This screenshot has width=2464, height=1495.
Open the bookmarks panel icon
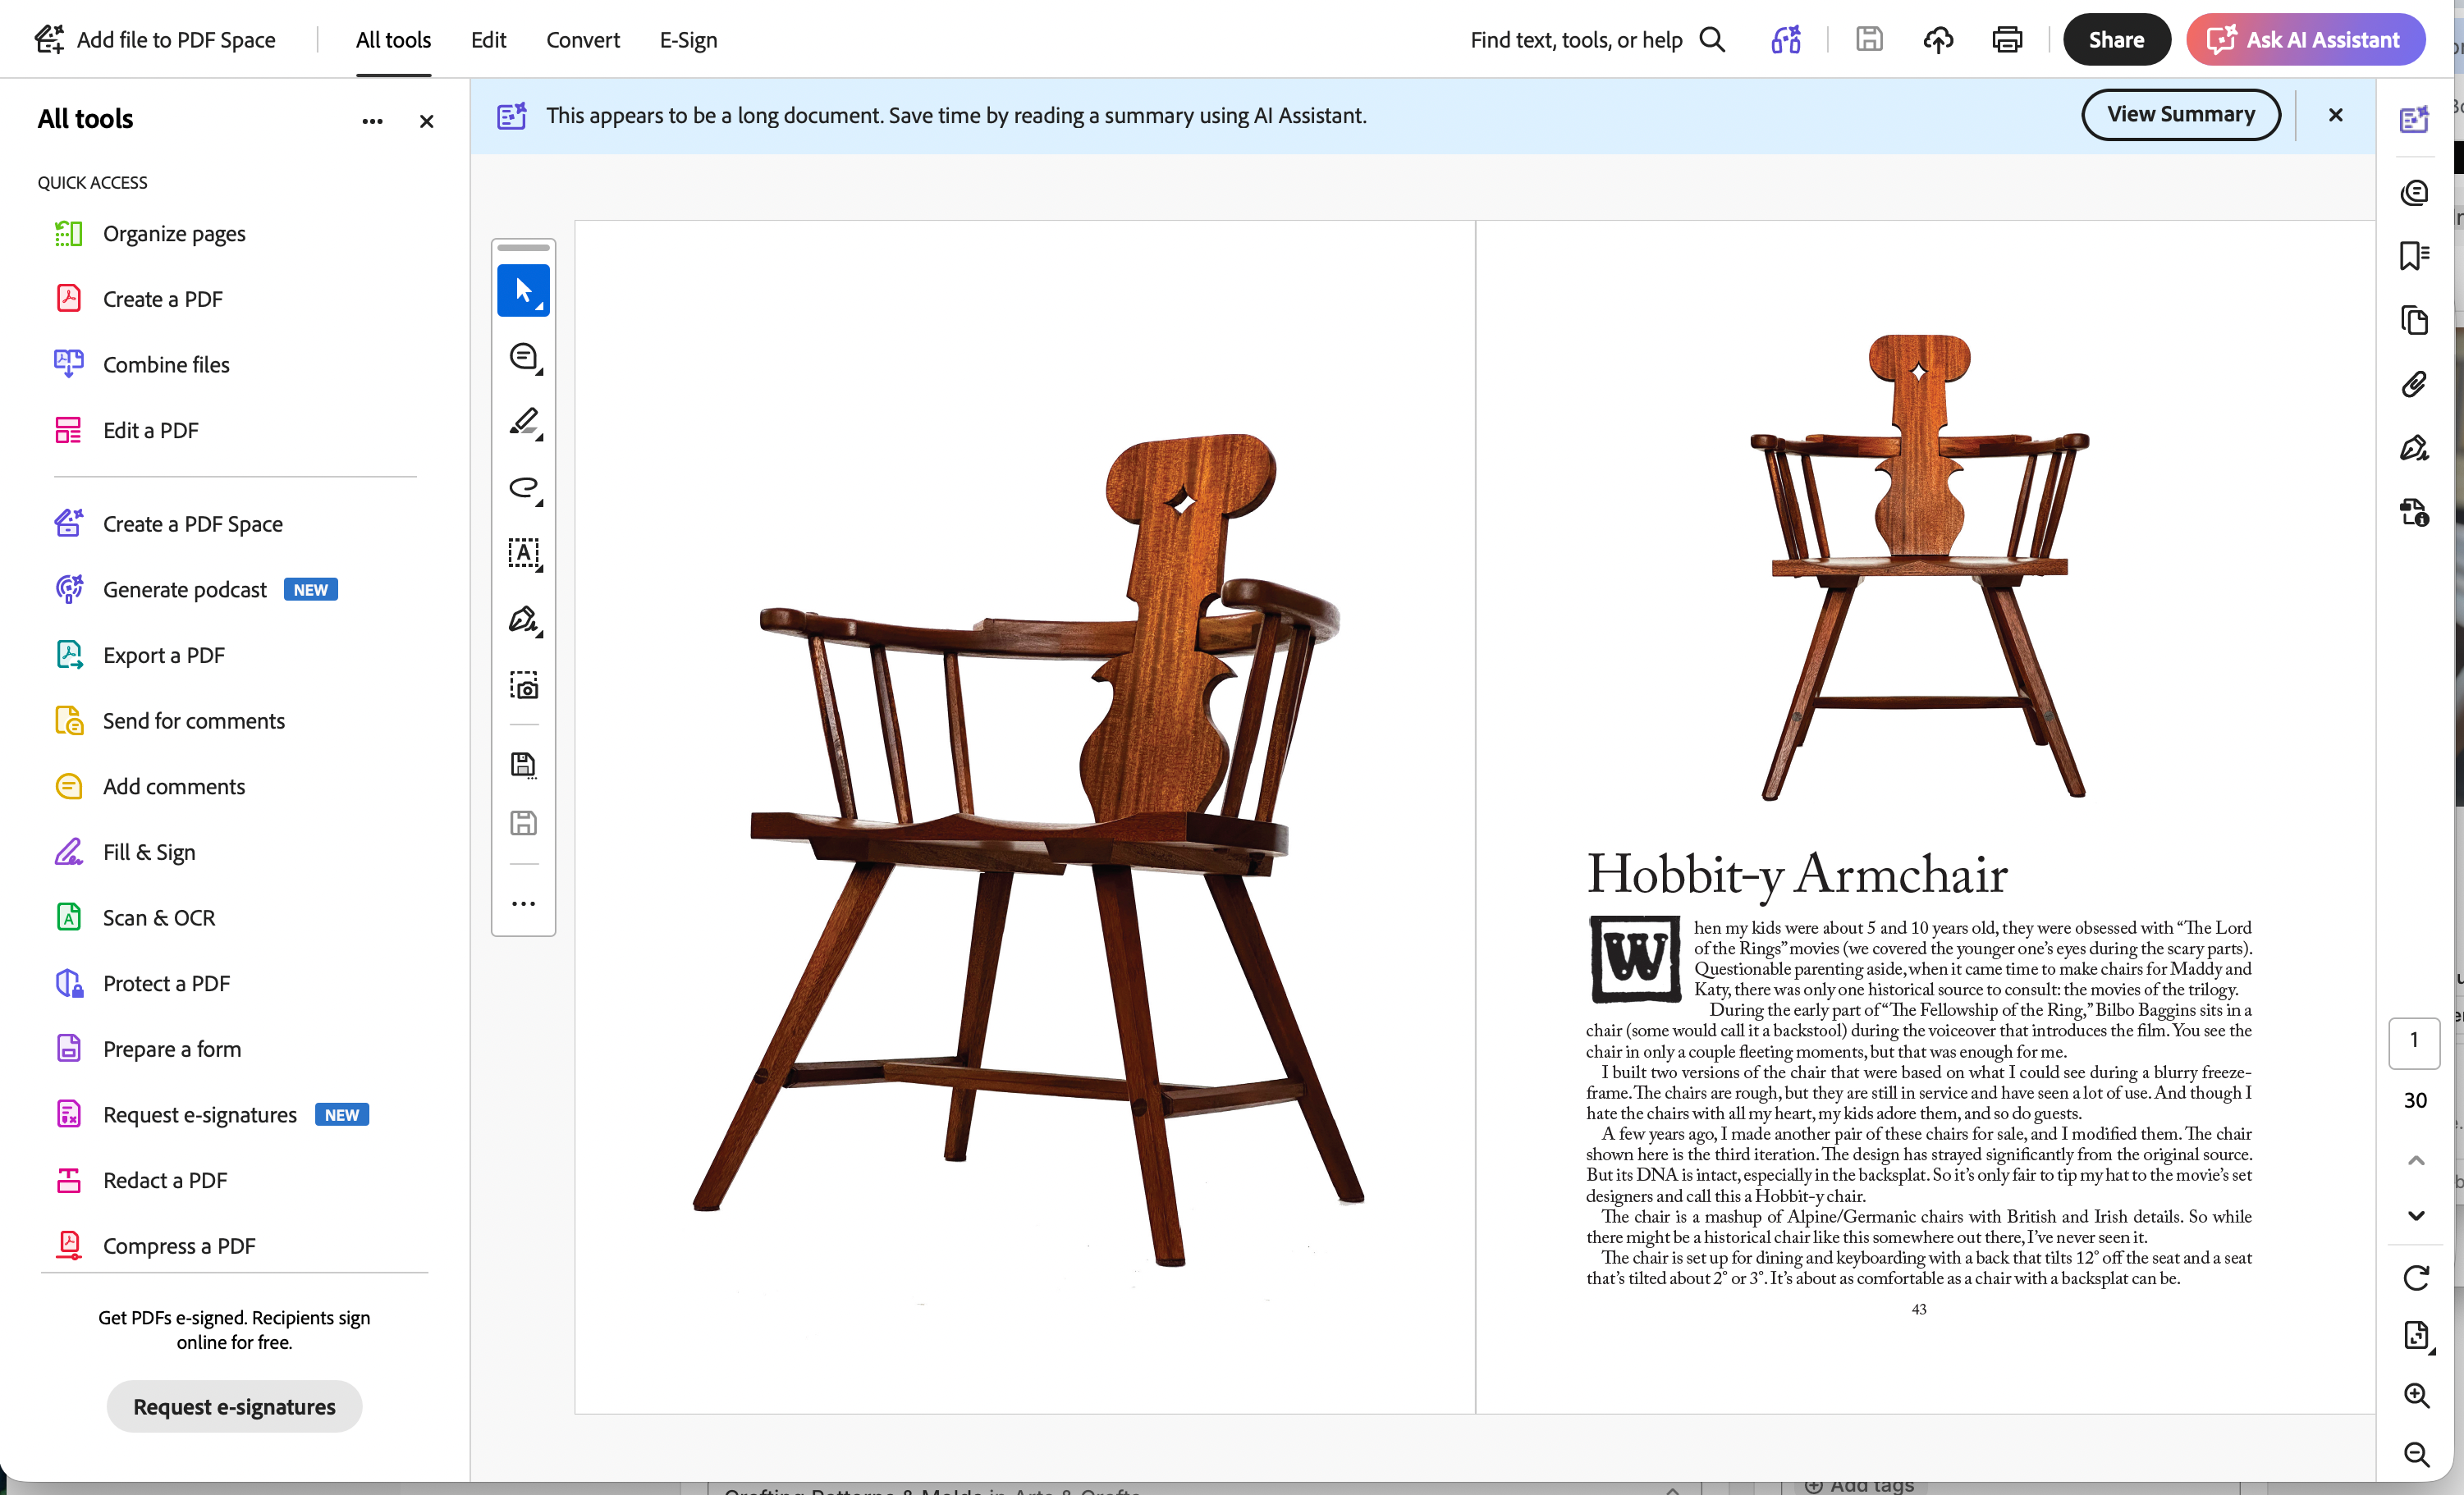click(x=2414, y=256)
